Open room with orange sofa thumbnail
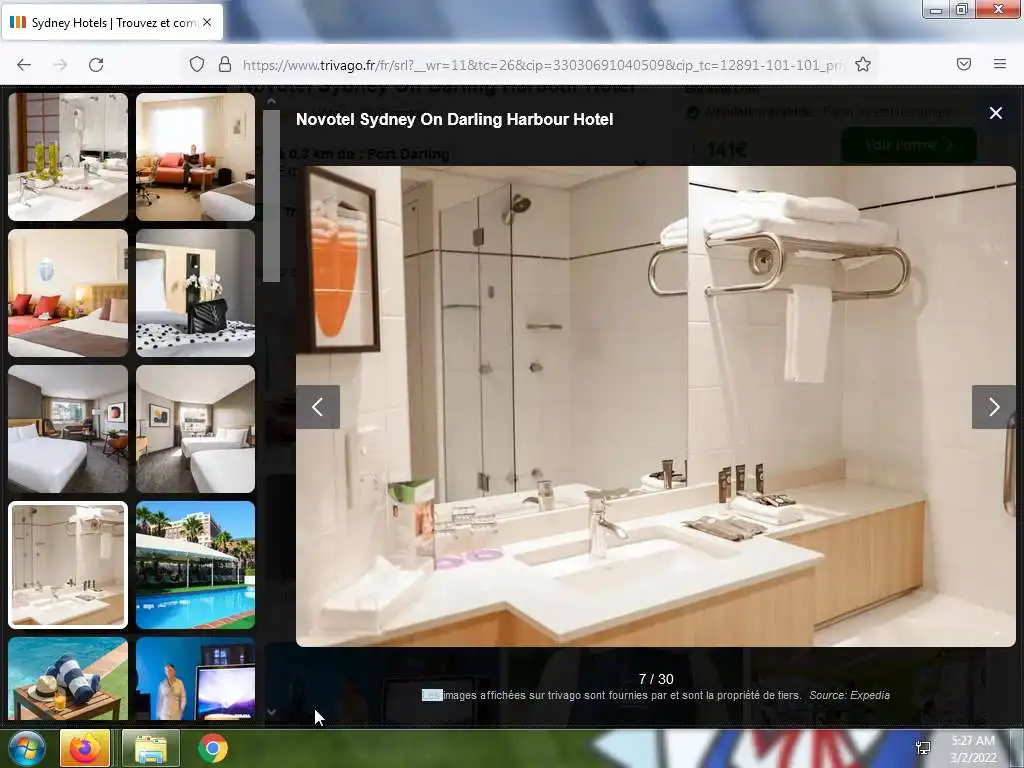The image size is (1024, 768). pos(195,157)
